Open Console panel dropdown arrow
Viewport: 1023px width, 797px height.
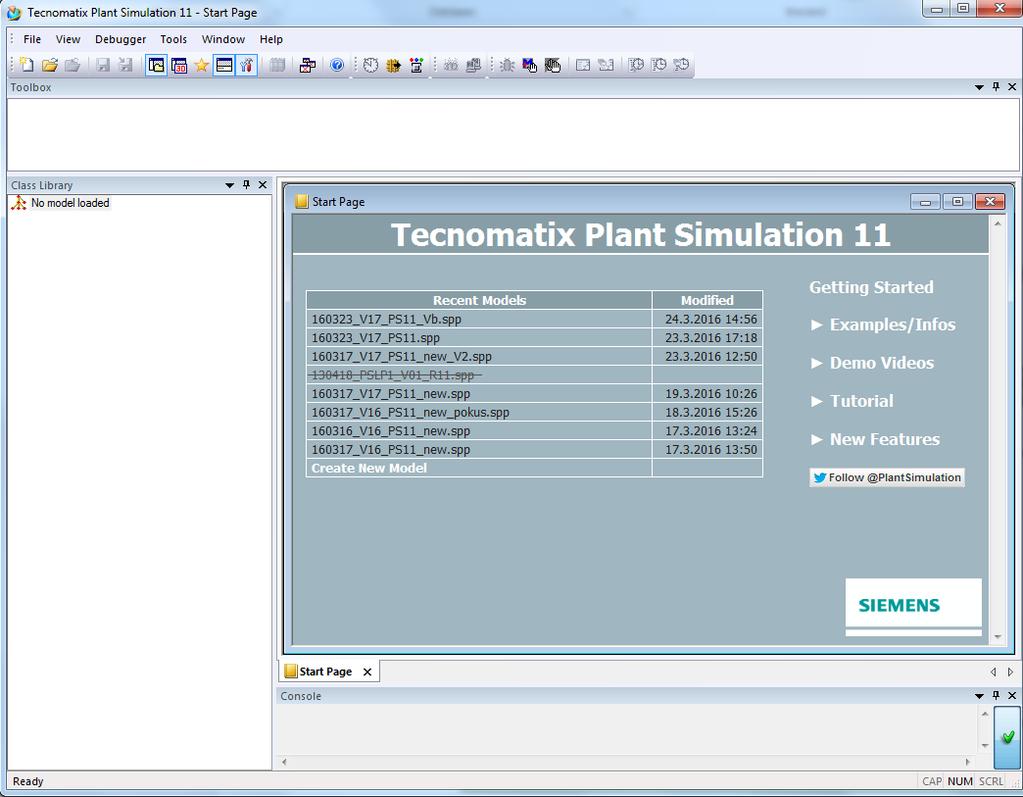(x=979, y=697)
